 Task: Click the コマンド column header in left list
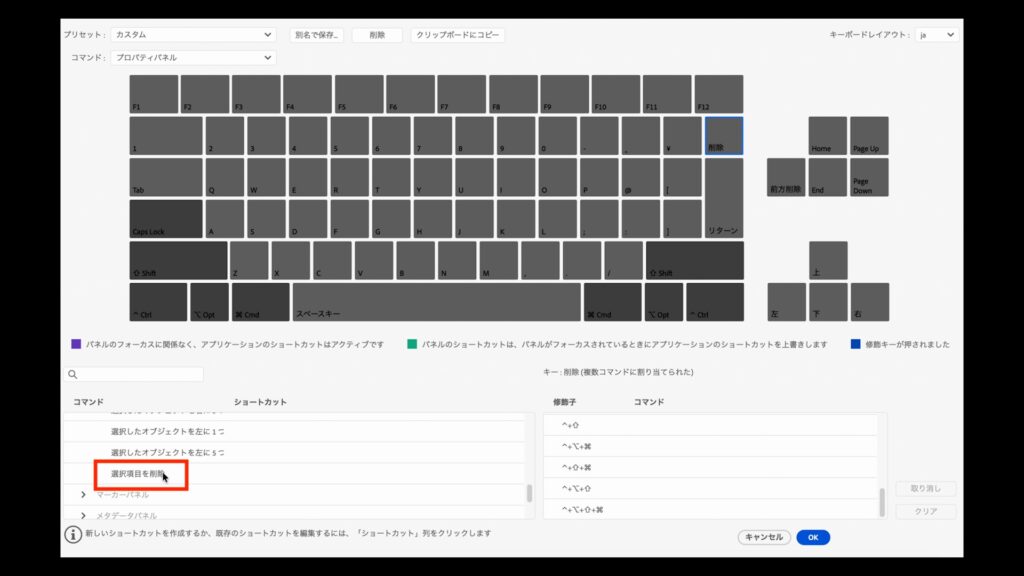tap(88, 402)
